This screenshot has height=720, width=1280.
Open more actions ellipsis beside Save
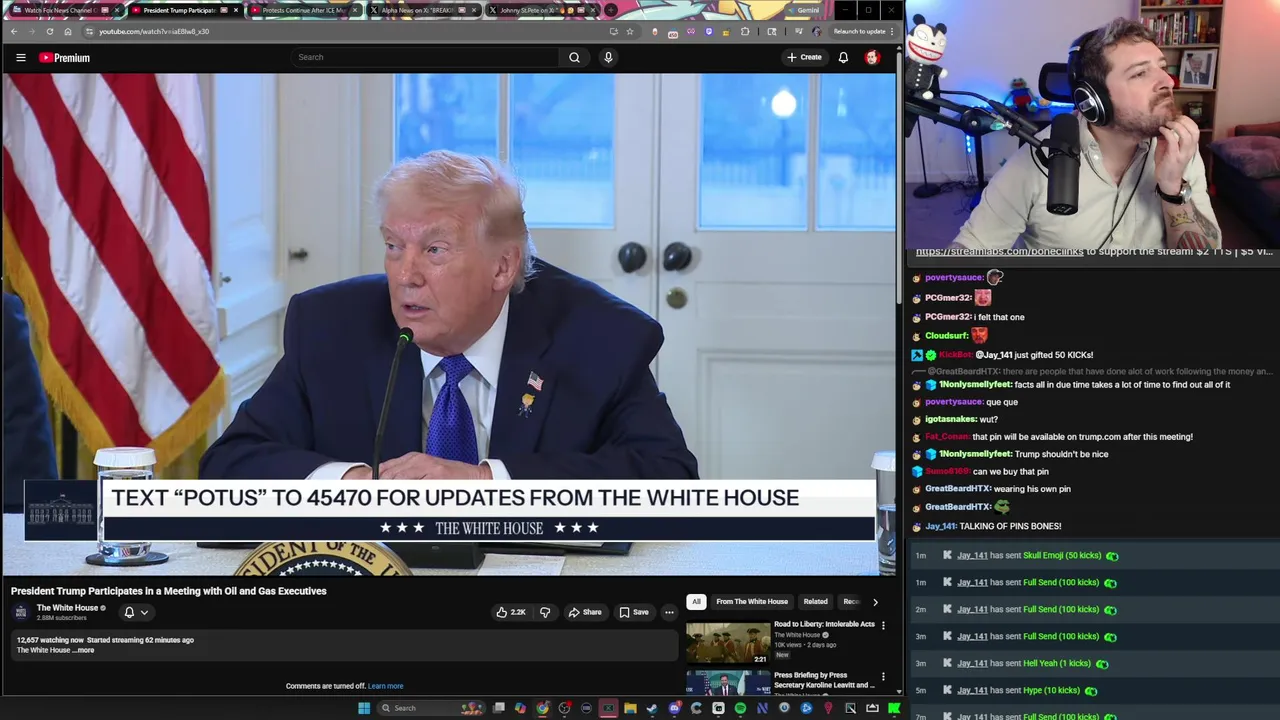pyautogui.click(x=669, y=612)
